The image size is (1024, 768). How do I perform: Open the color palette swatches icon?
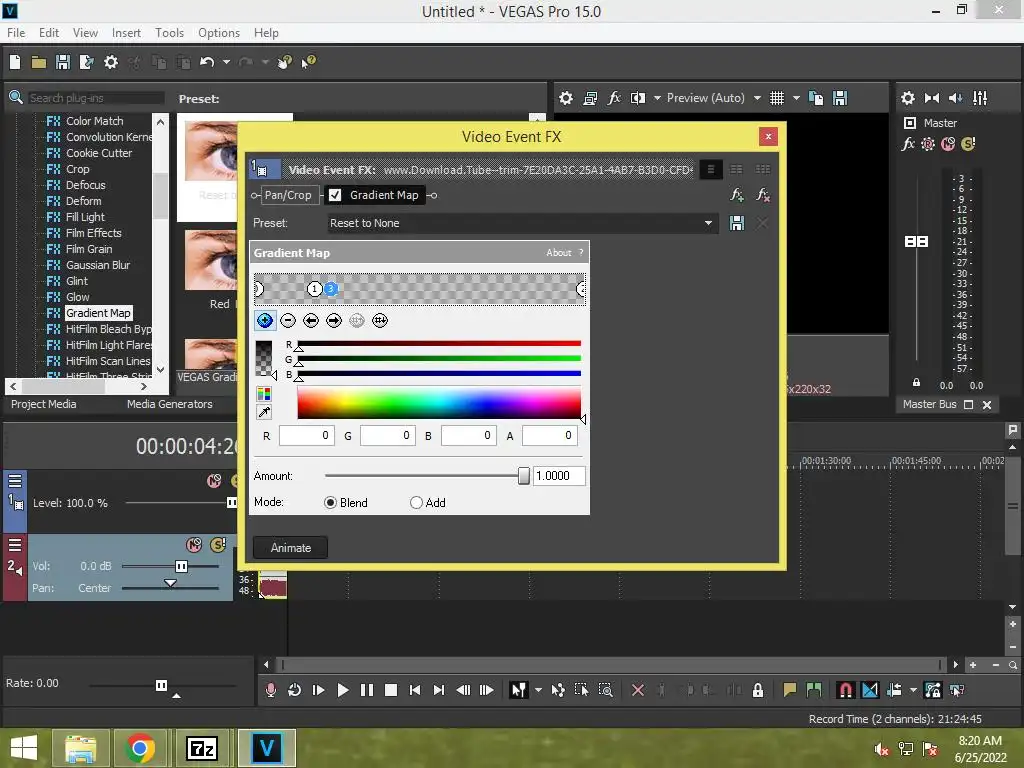(264, 394)
